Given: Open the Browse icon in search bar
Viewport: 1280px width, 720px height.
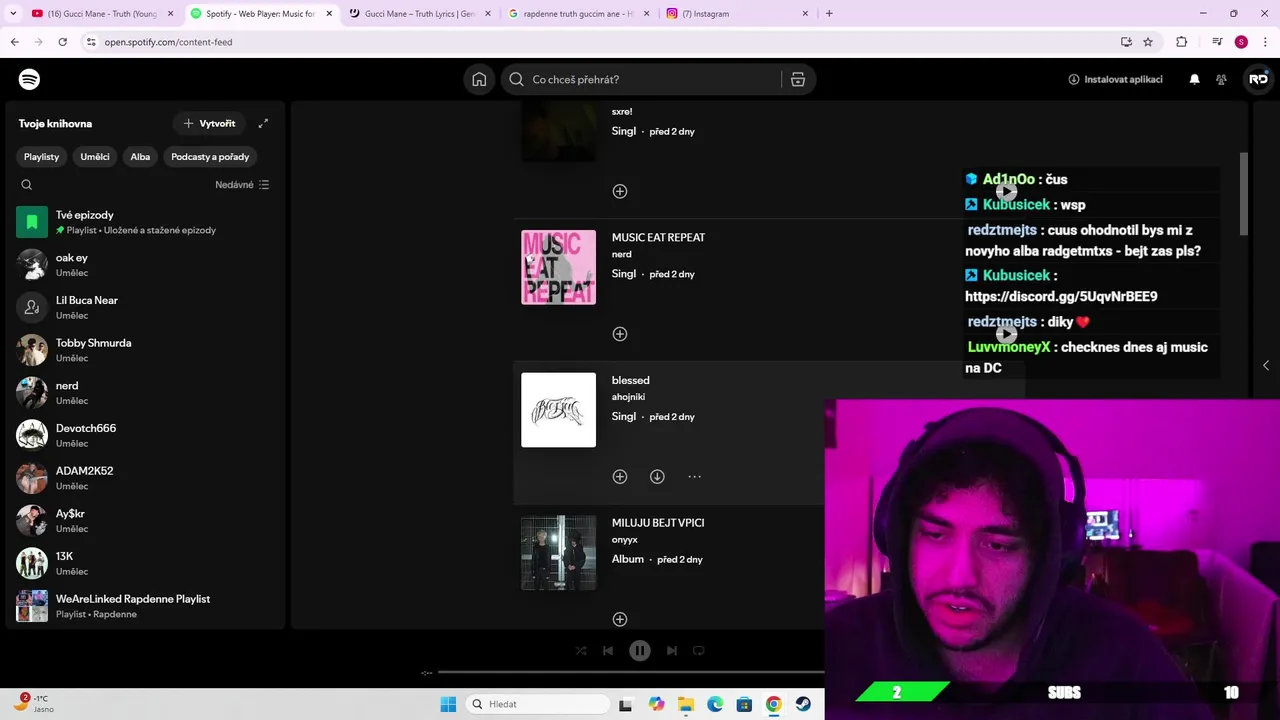Looking at the screenshot, I should (798, 80).
